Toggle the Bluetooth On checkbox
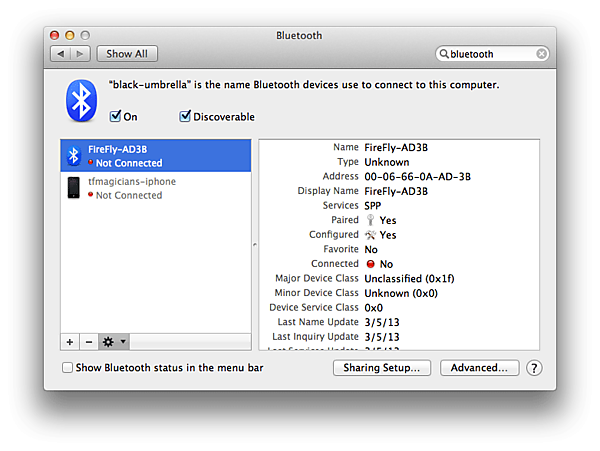600x451 pixels. click(x=116, y=117)
